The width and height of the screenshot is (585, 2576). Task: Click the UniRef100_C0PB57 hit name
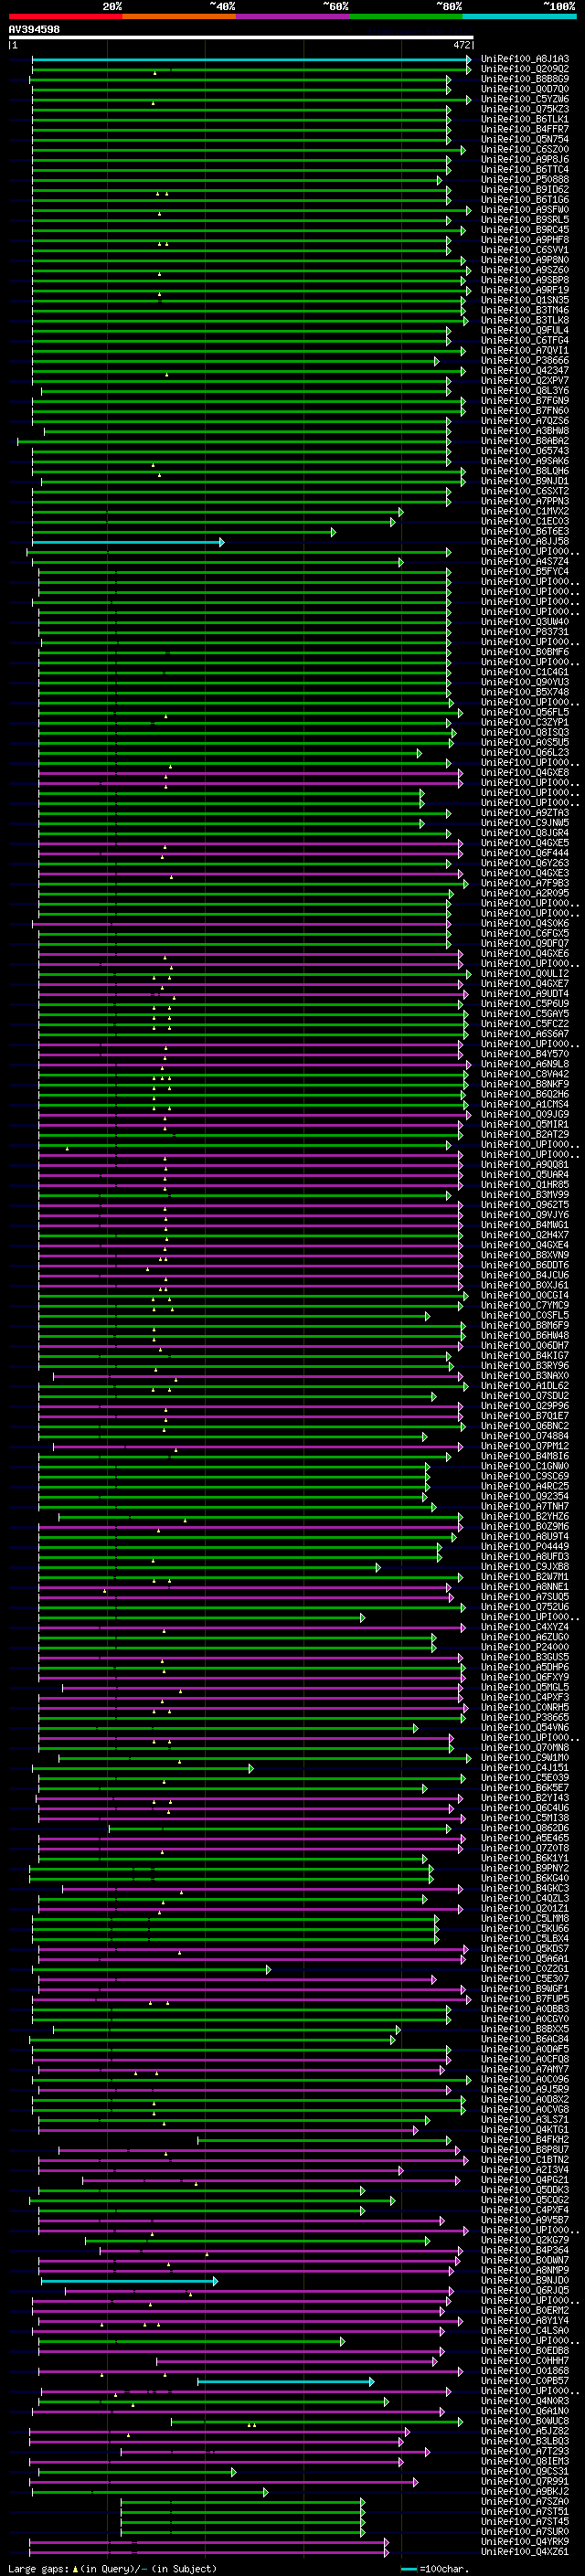(525, 2381)
